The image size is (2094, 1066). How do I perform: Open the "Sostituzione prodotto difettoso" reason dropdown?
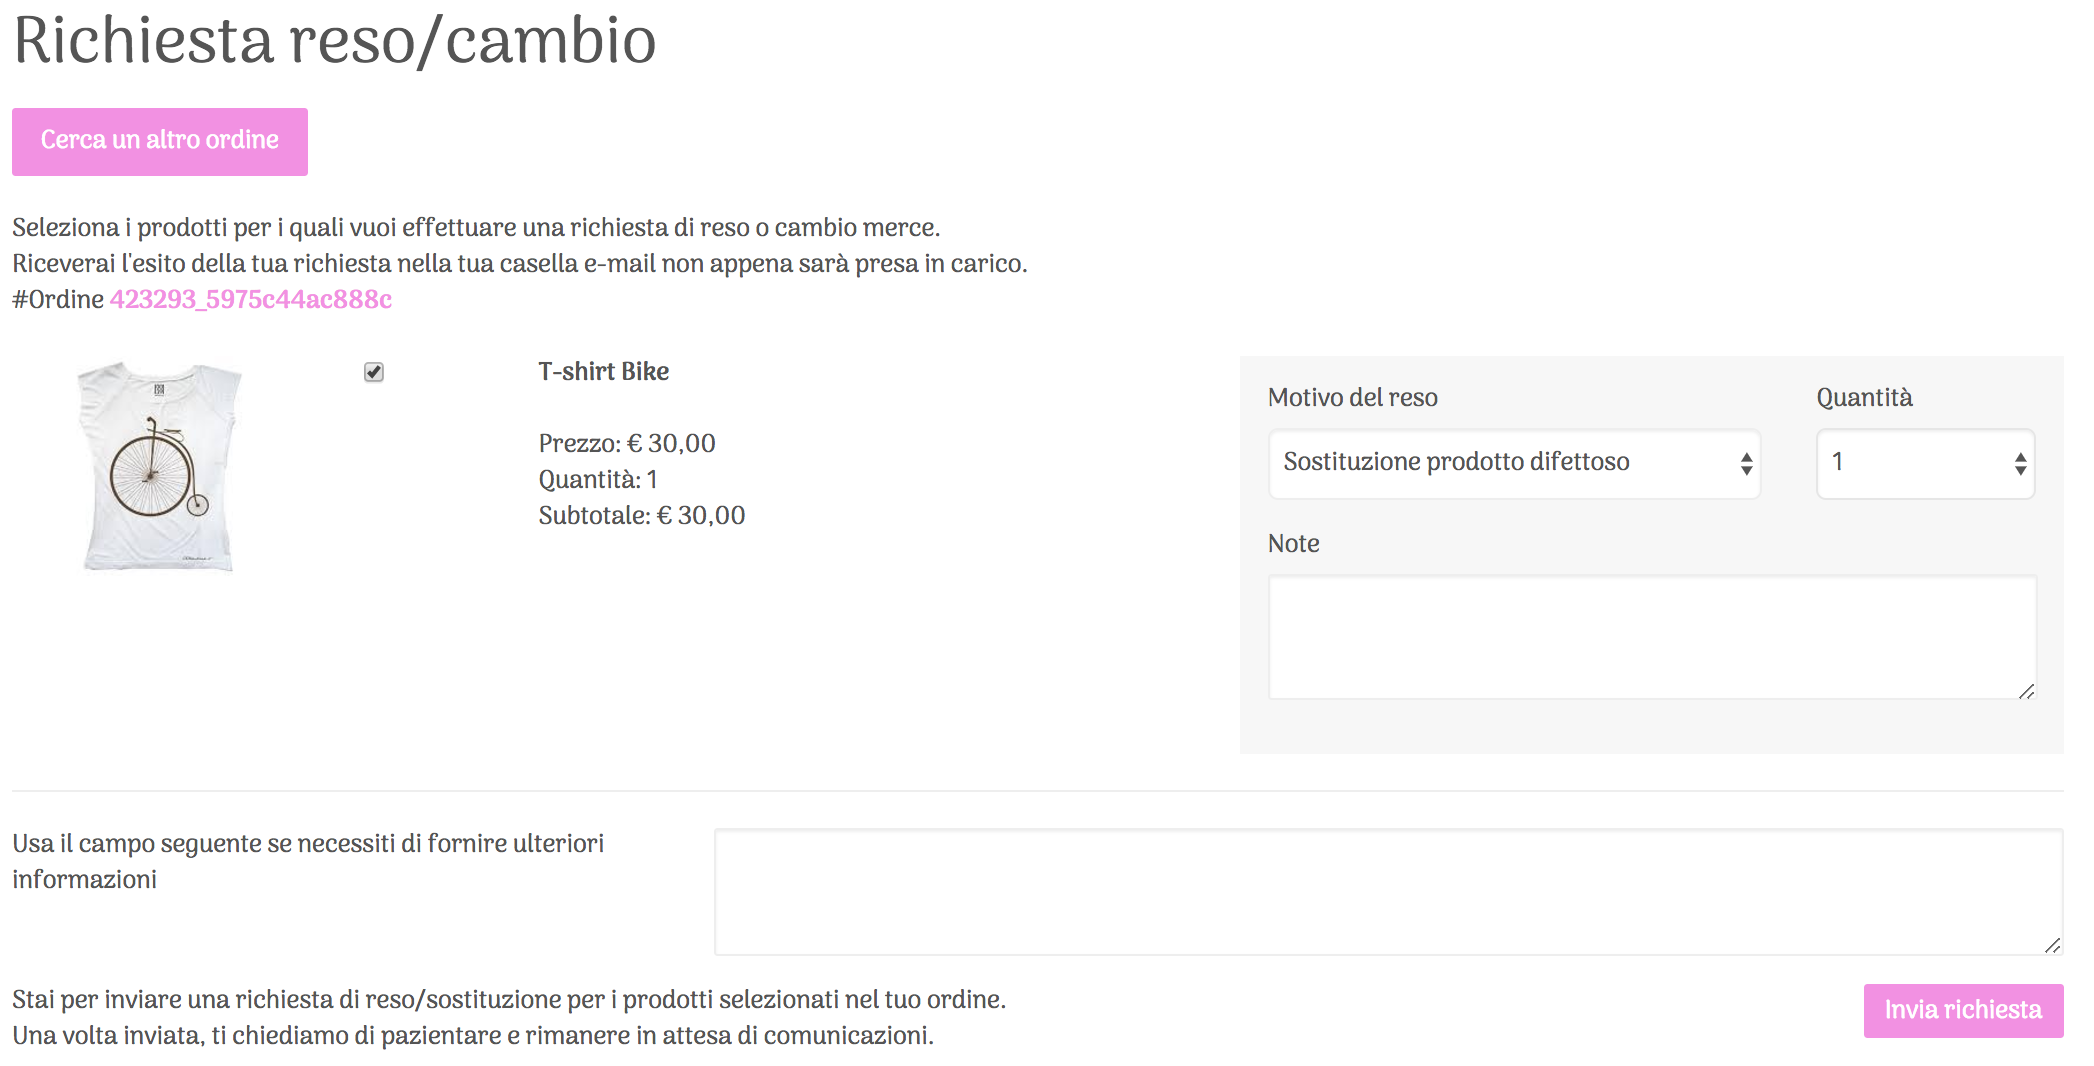(1500, 463)
